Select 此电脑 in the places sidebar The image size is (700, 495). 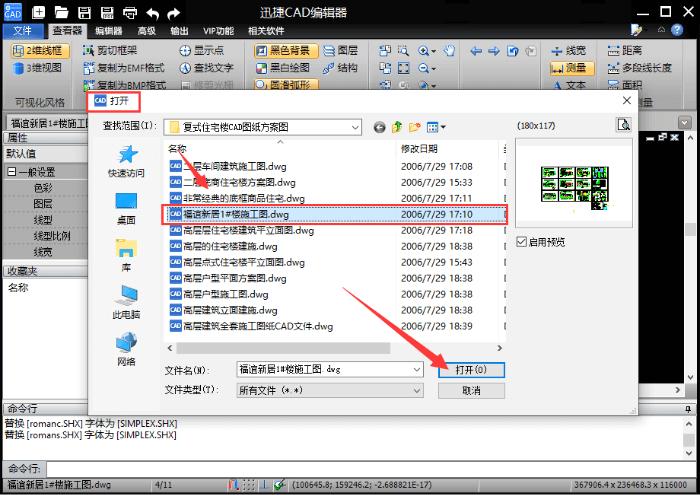pos(126,303)
